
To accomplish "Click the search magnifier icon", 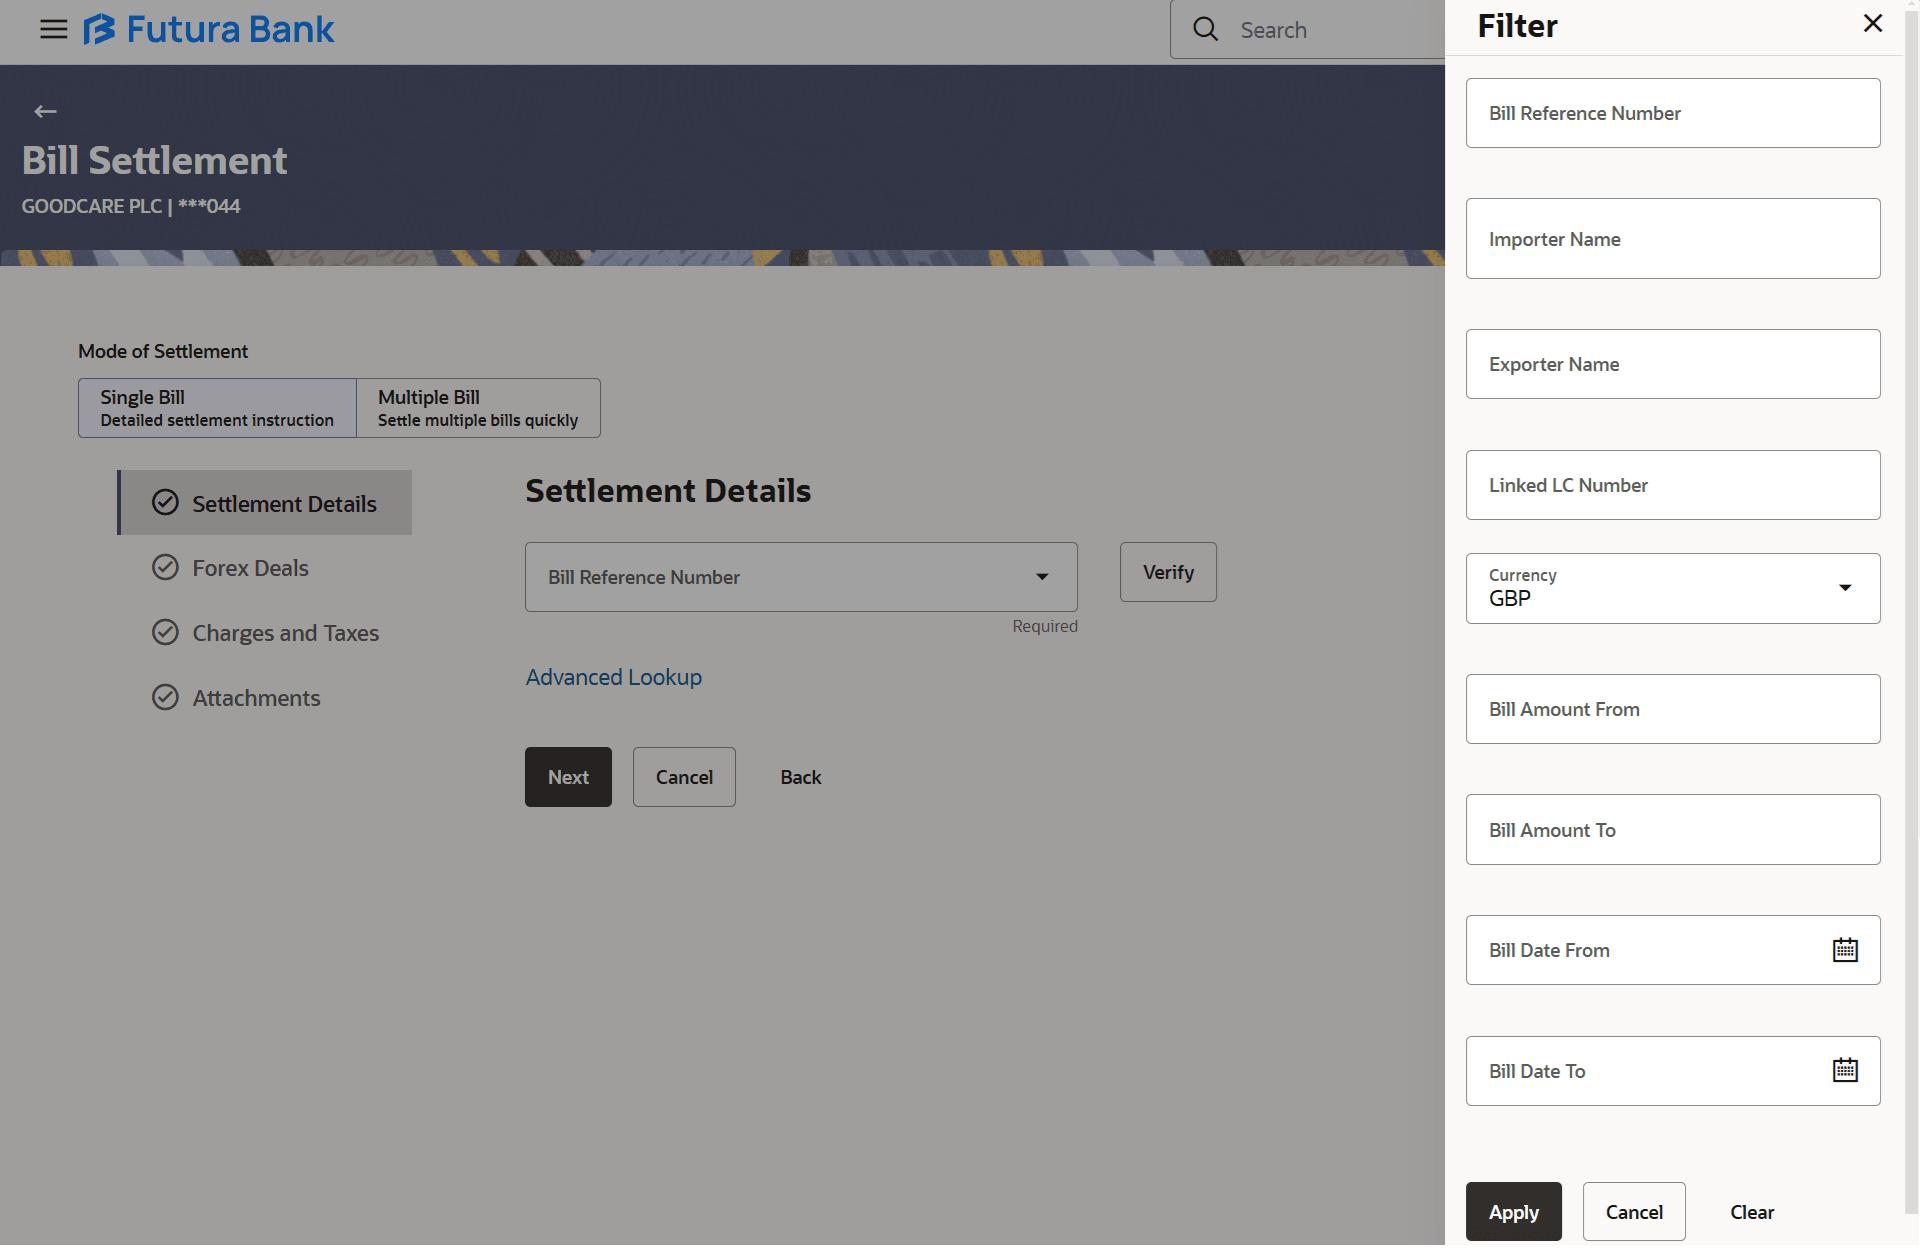I will (1206, 29).
